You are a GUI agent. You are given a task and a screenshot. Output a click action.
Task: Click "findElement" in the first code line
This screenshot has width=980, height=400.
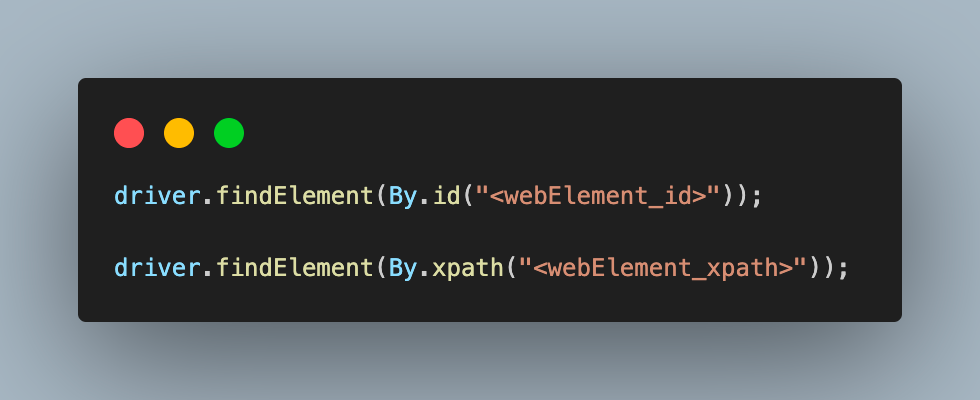(294, 196)
